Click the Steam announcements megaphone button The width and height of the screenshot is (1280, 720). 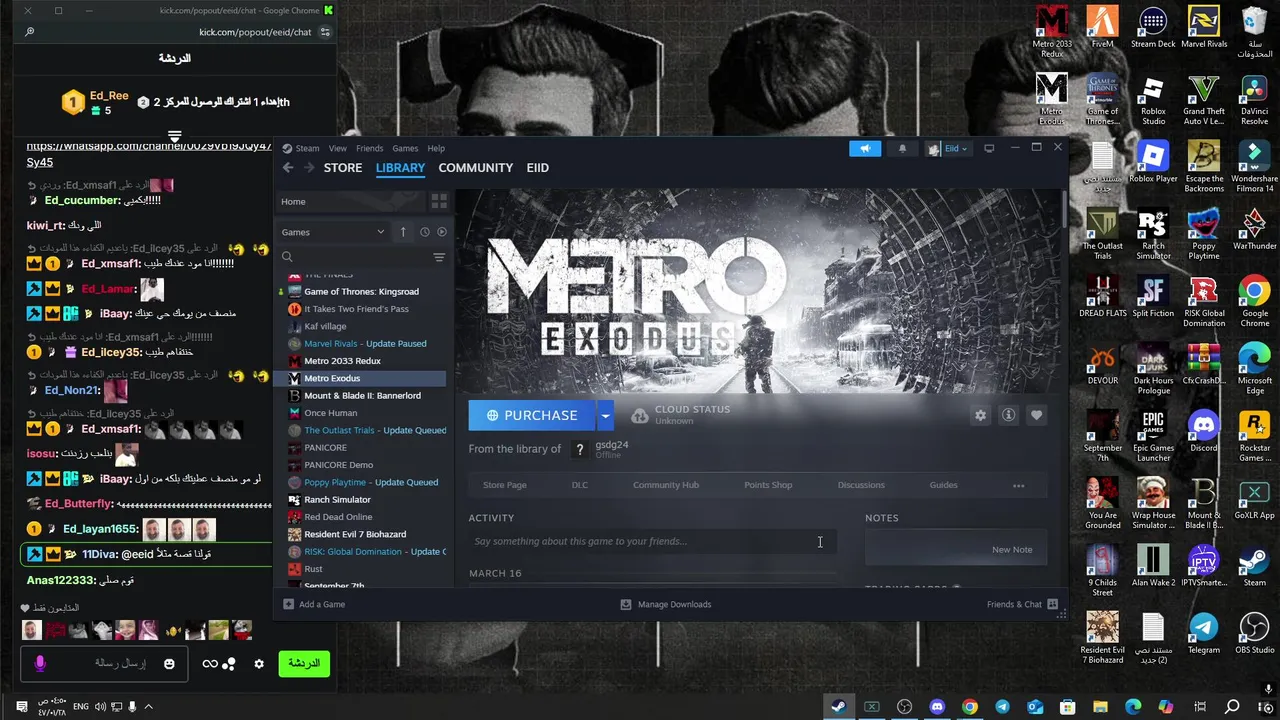coord(865,148)
